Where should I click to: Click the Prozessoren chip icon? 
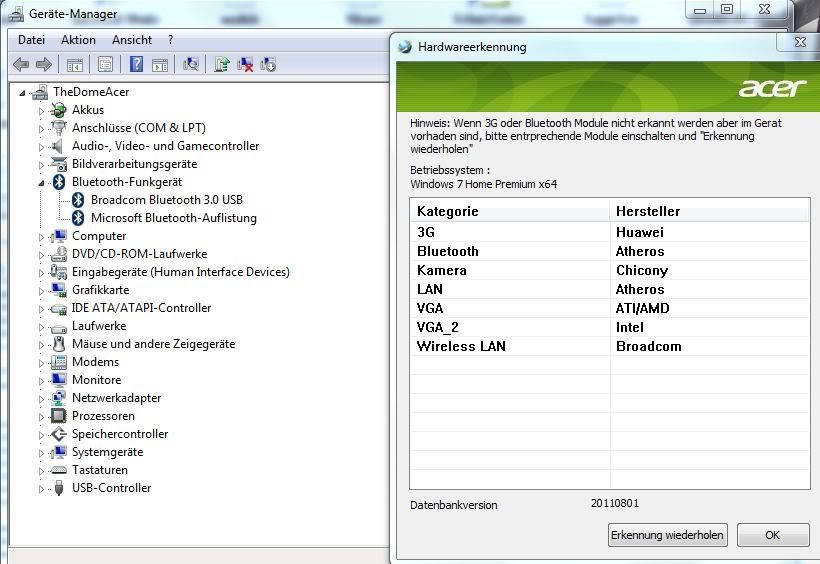59,415
